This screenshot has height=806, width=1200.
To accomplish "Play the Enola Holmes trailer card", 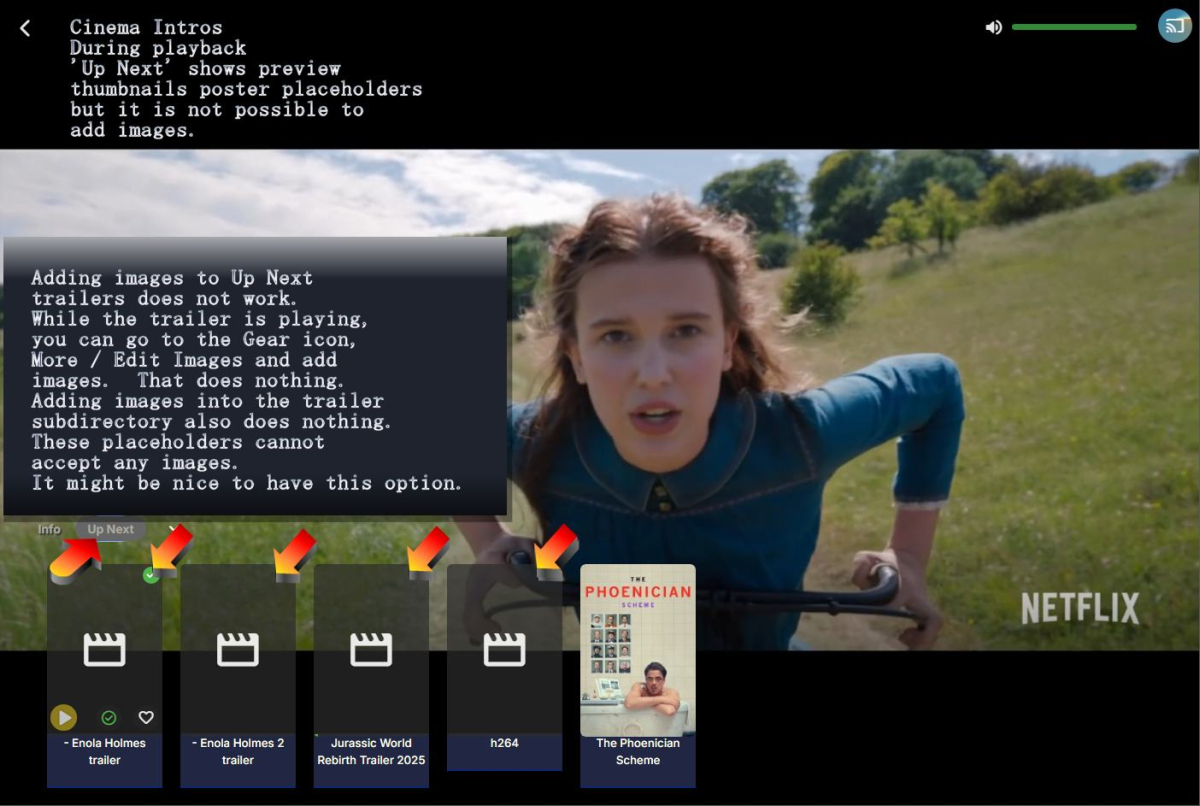I will click(63, 717).
